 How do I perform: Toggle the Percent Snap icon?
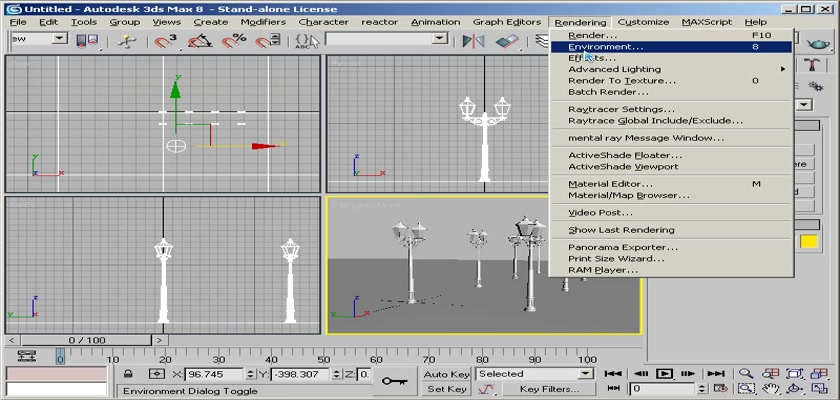click(x=234, y=41)
